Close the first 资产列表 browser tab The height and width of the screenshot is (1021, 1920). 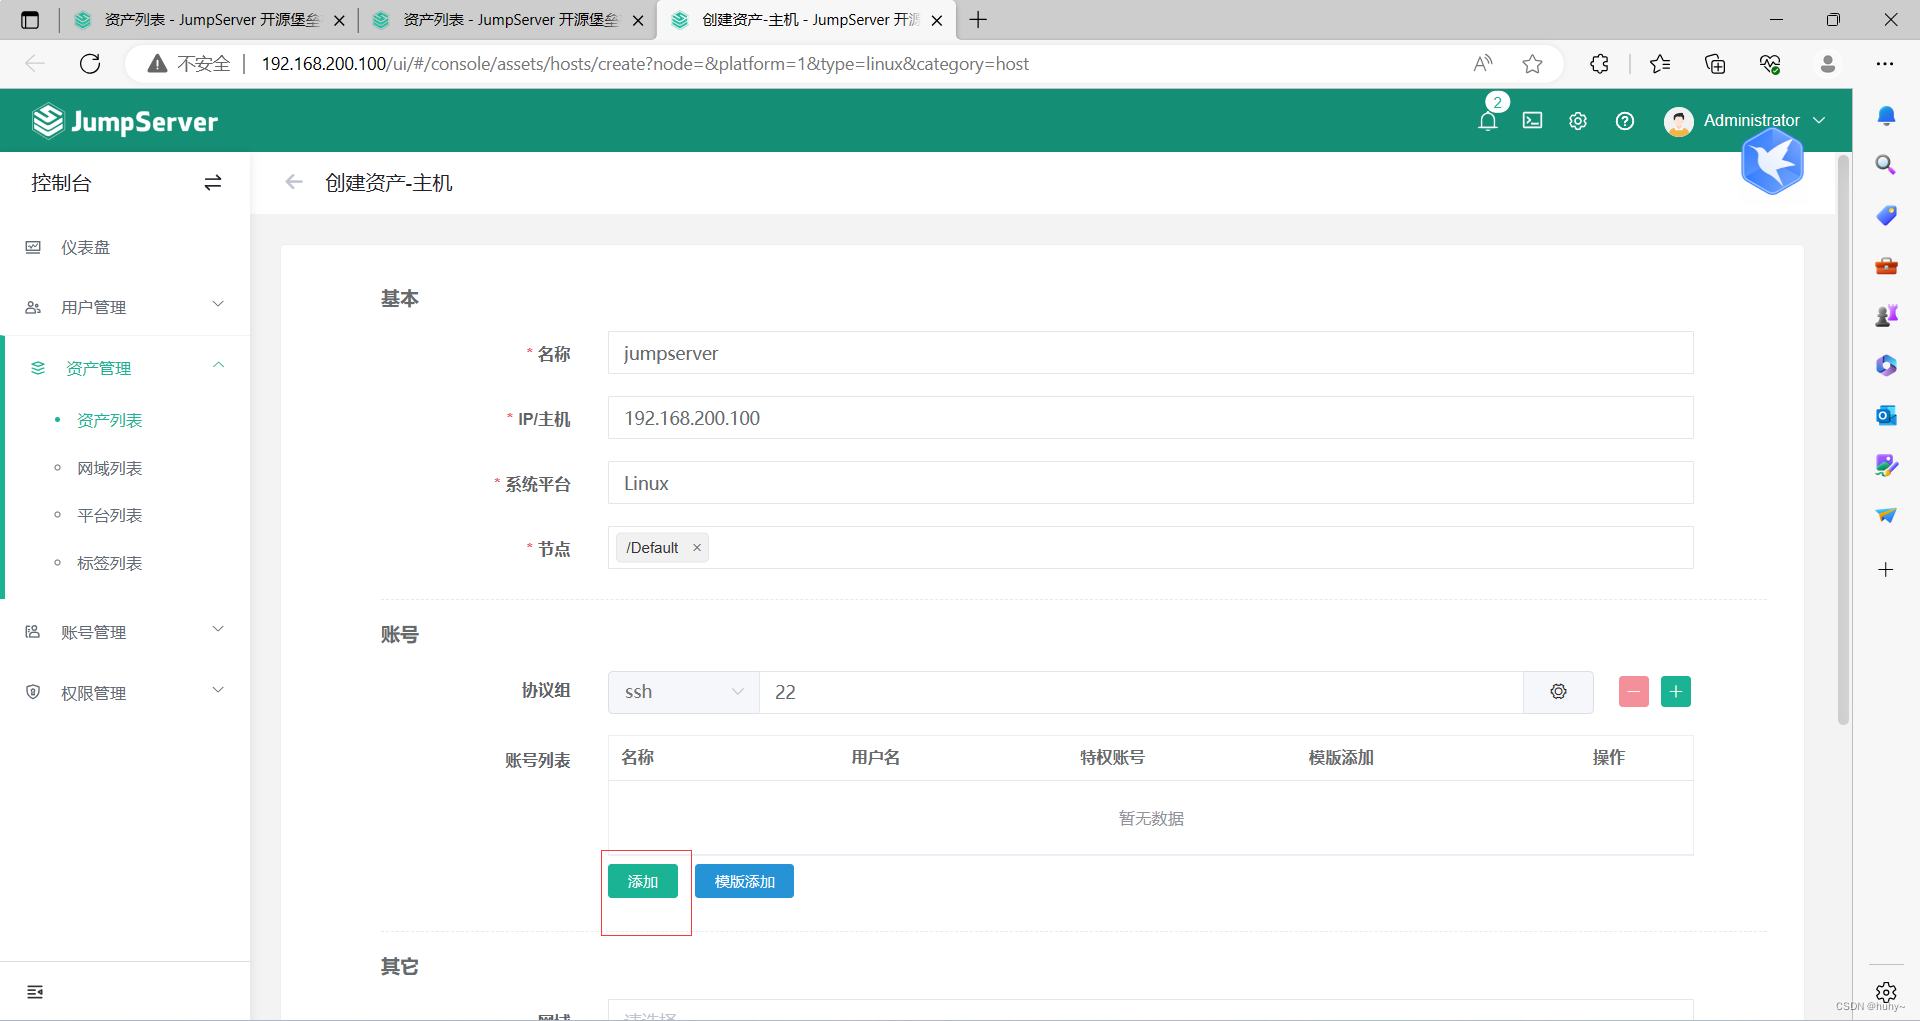point(339,20)
